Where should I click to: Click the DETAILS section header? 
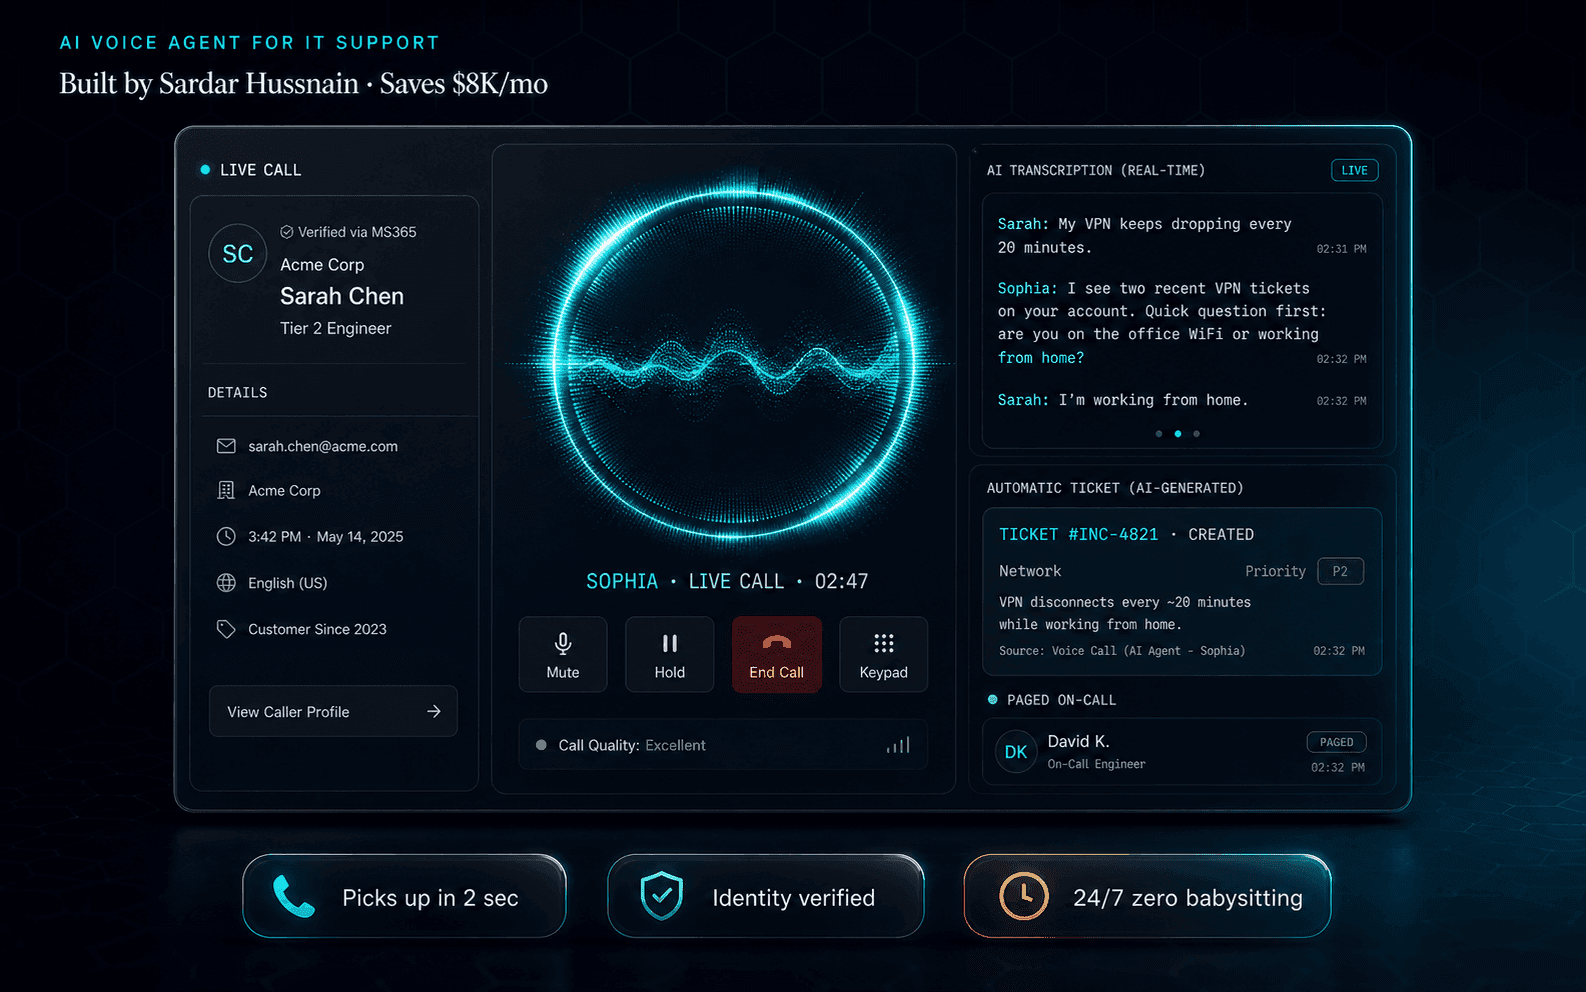coord(238,392)
